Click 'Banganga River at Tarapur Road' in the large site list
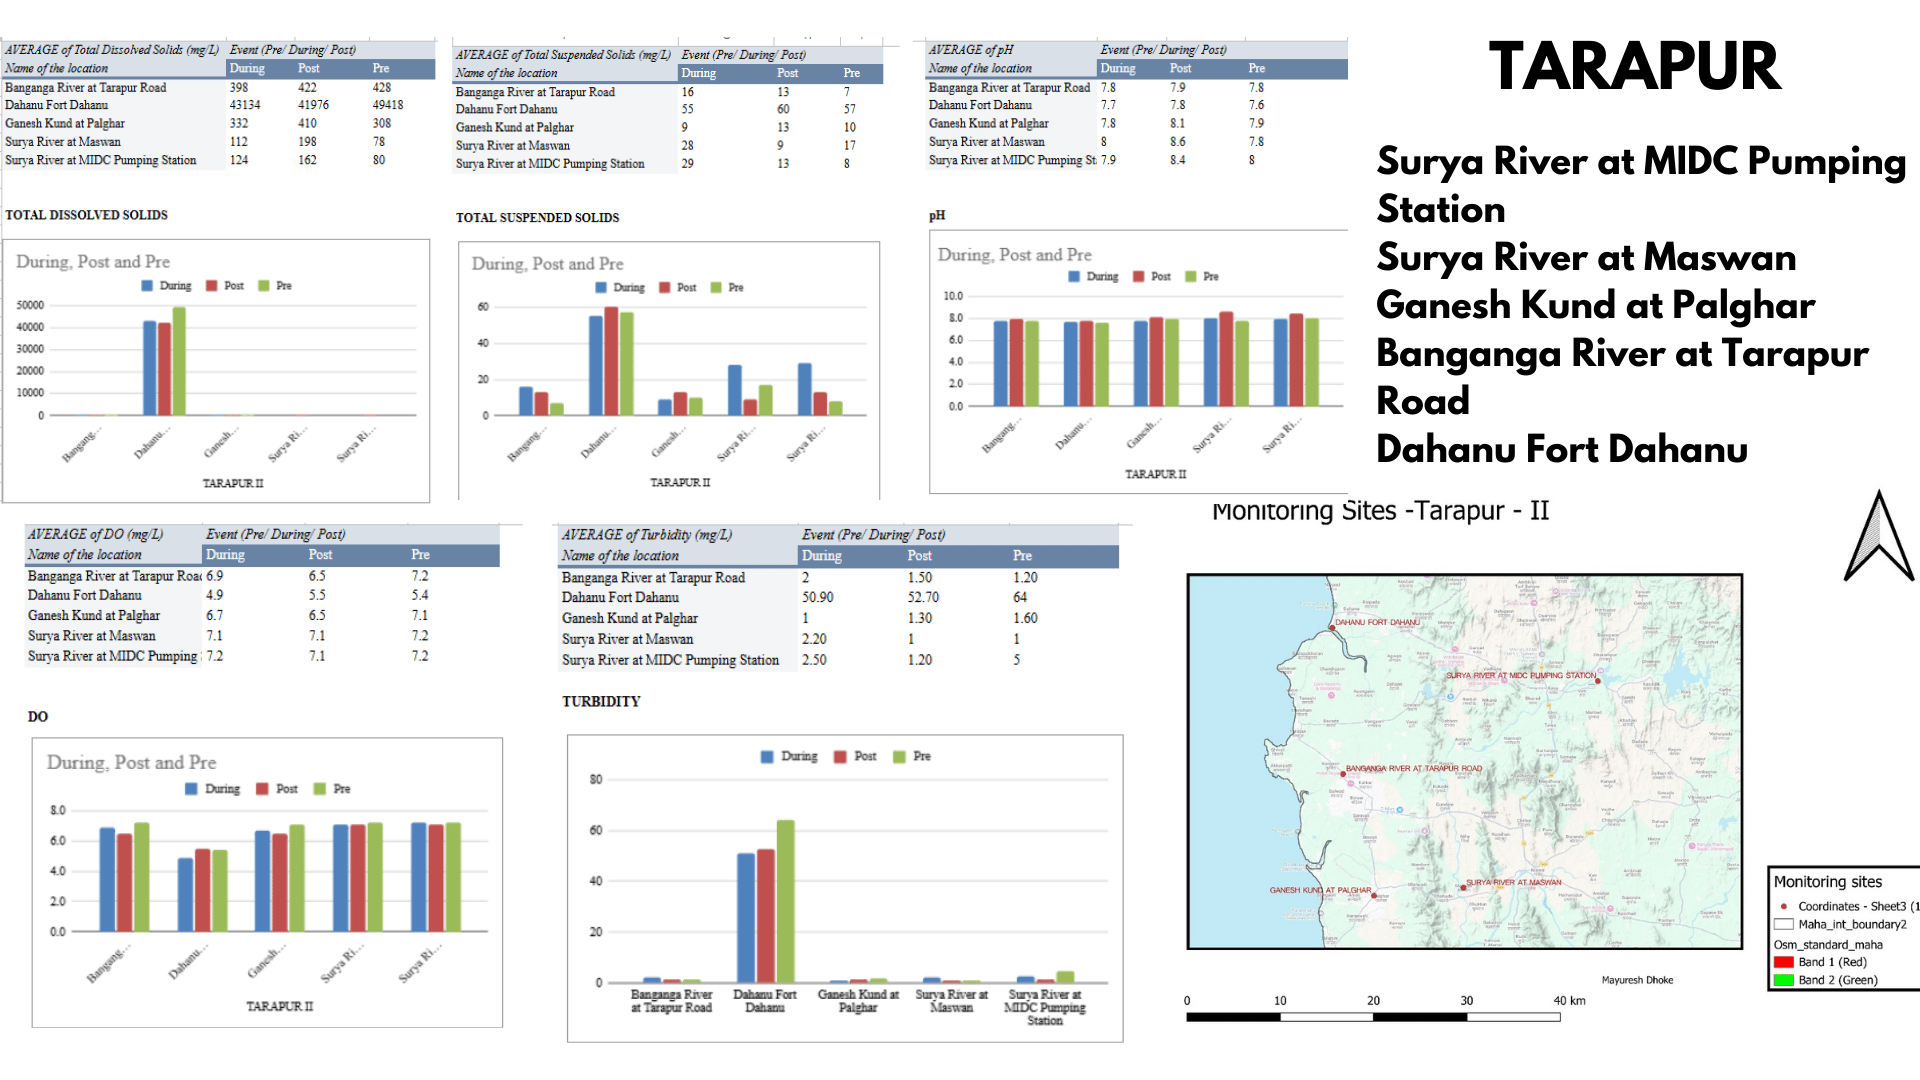Screen dimensions: 1920x1080 point(1622,377)
